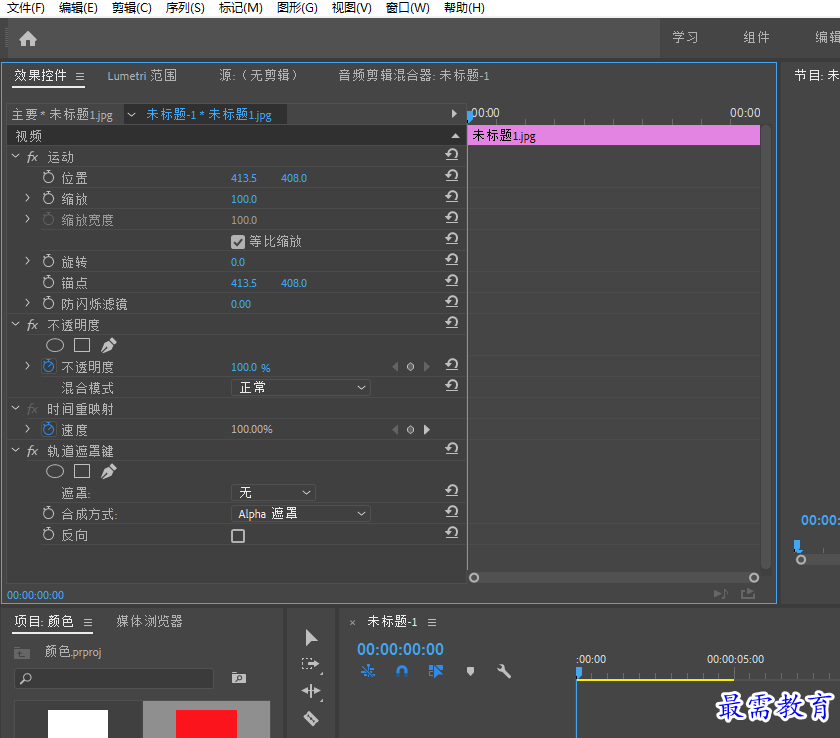
Task: Reset the 缩放 parameter
Action: (452, 197)
